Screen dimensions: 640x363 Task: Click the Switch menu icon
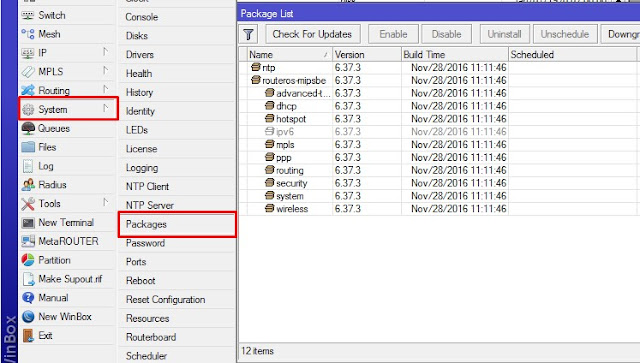[28, 16]
